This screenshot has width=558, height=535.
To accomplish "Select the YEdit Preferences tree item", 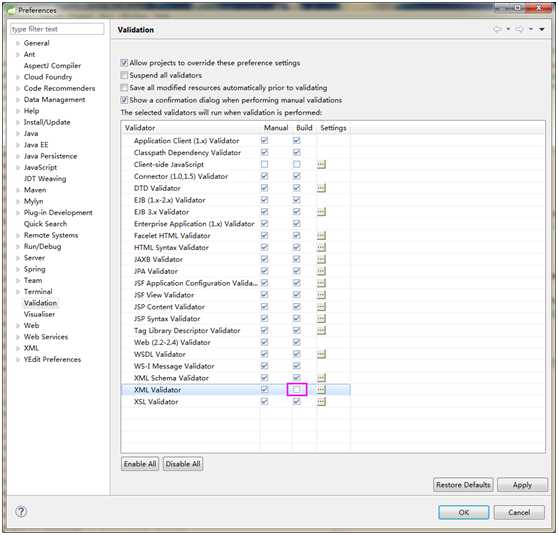I will (x=52, y=360).
